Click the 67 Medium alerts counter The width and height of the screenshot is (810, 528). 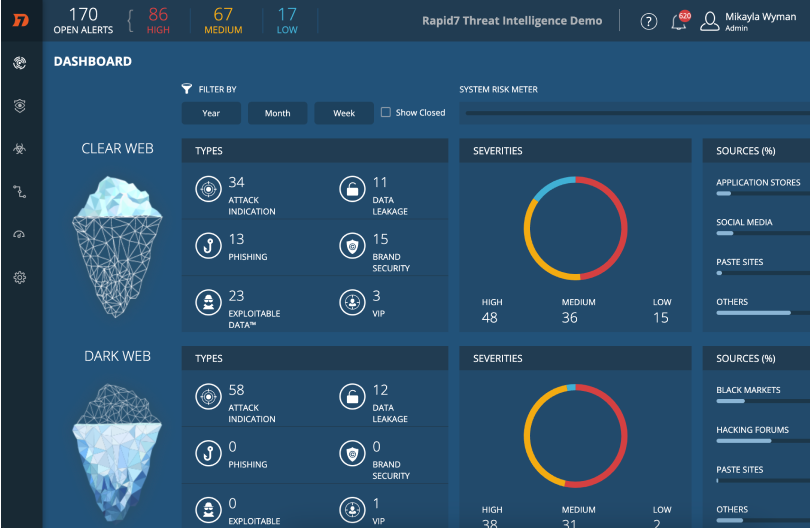coord(223,21)
